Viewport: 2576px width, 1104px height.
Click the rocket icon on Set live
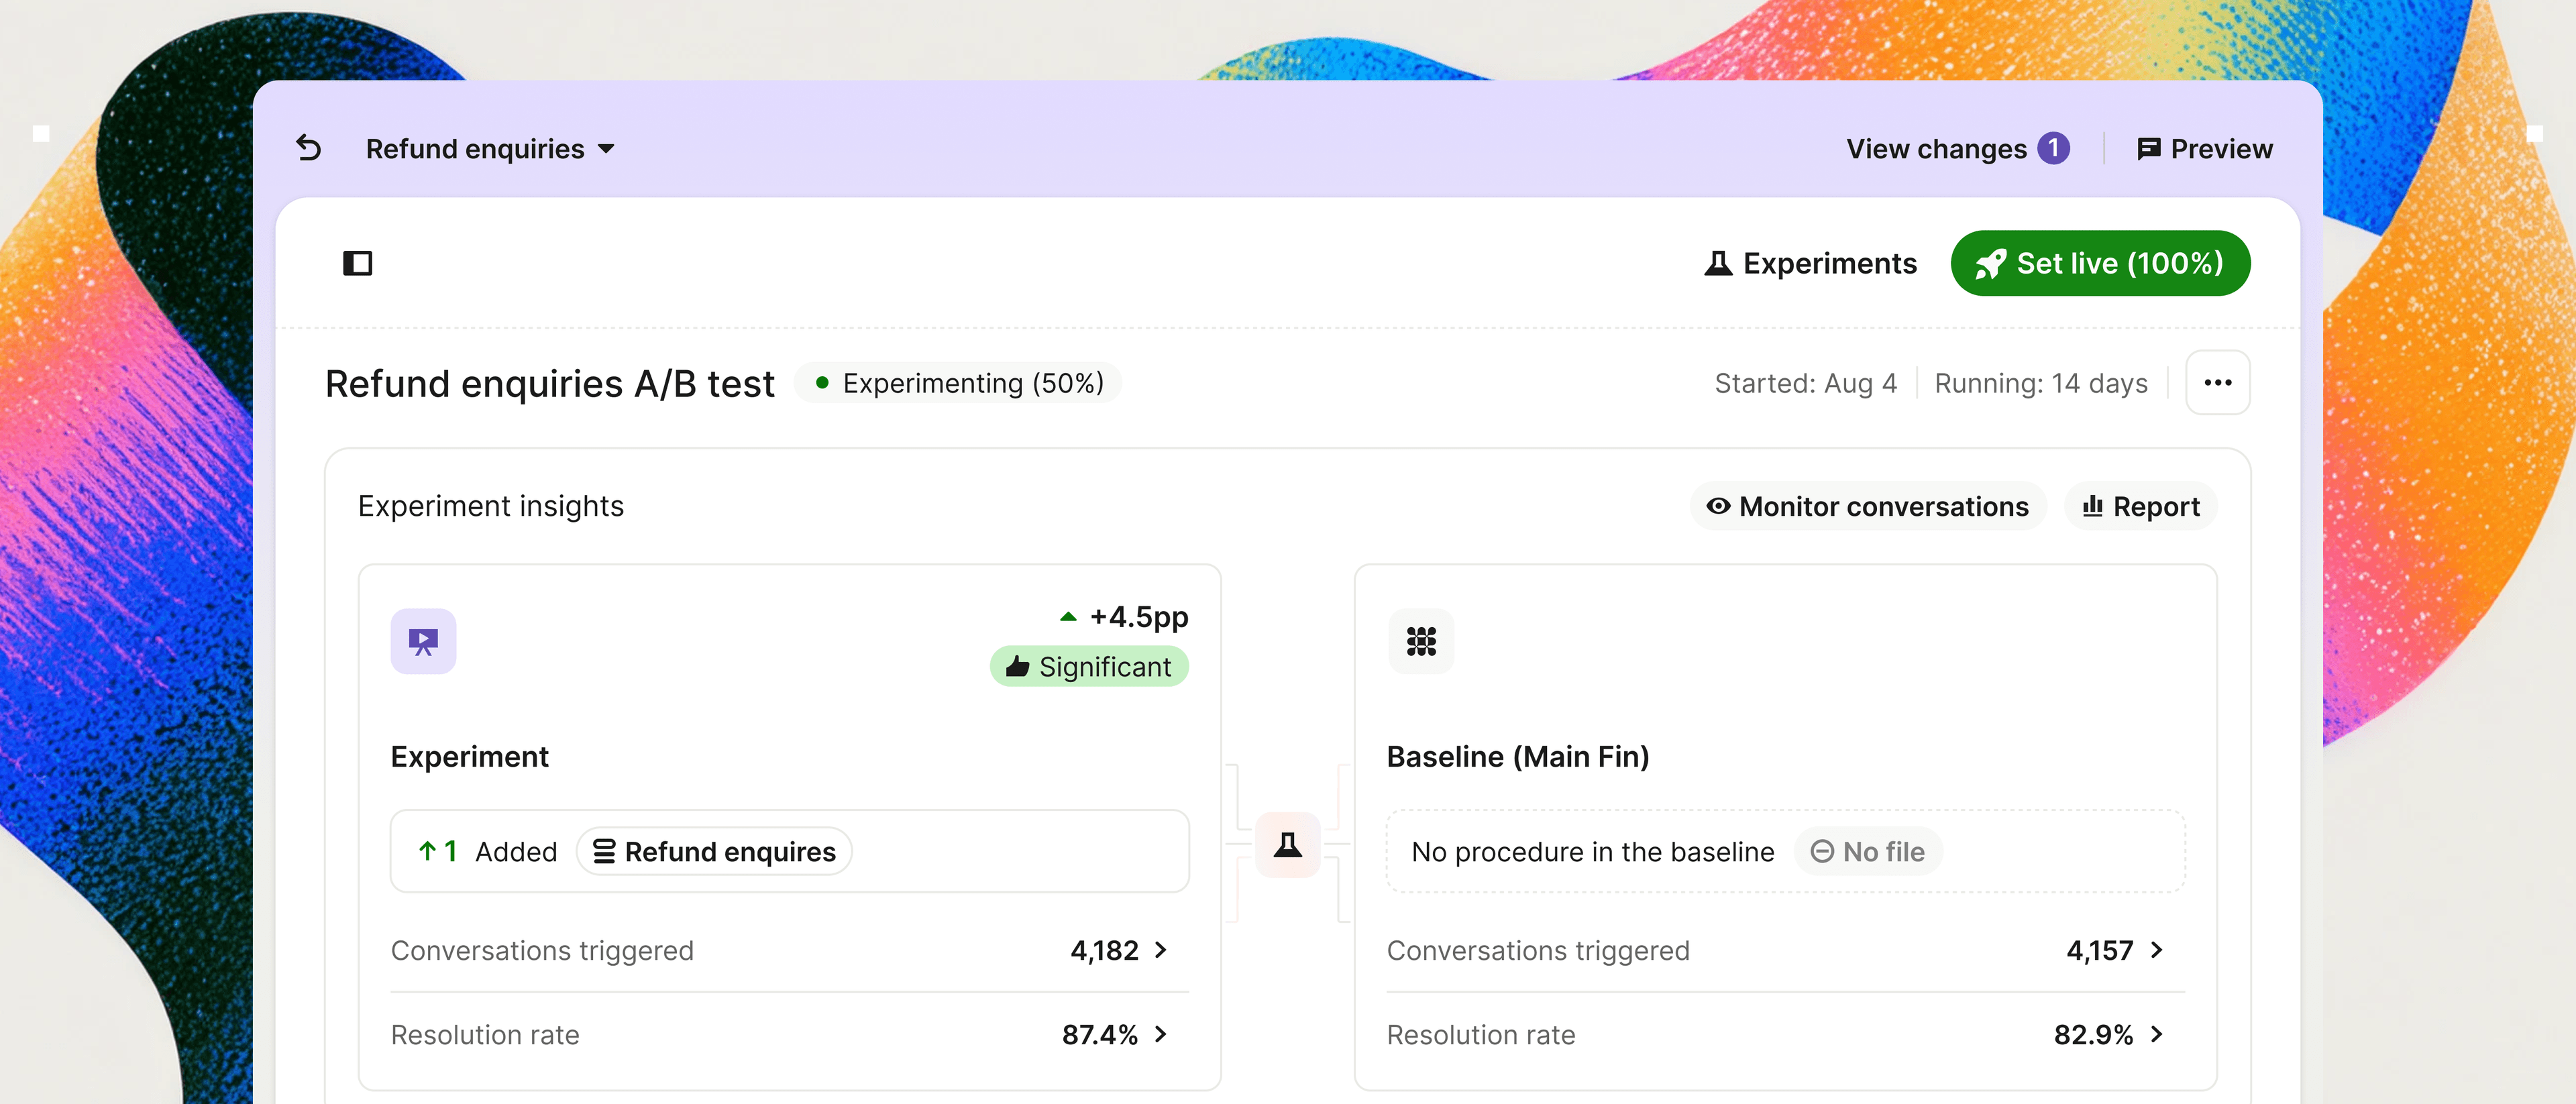point(1990,264)
